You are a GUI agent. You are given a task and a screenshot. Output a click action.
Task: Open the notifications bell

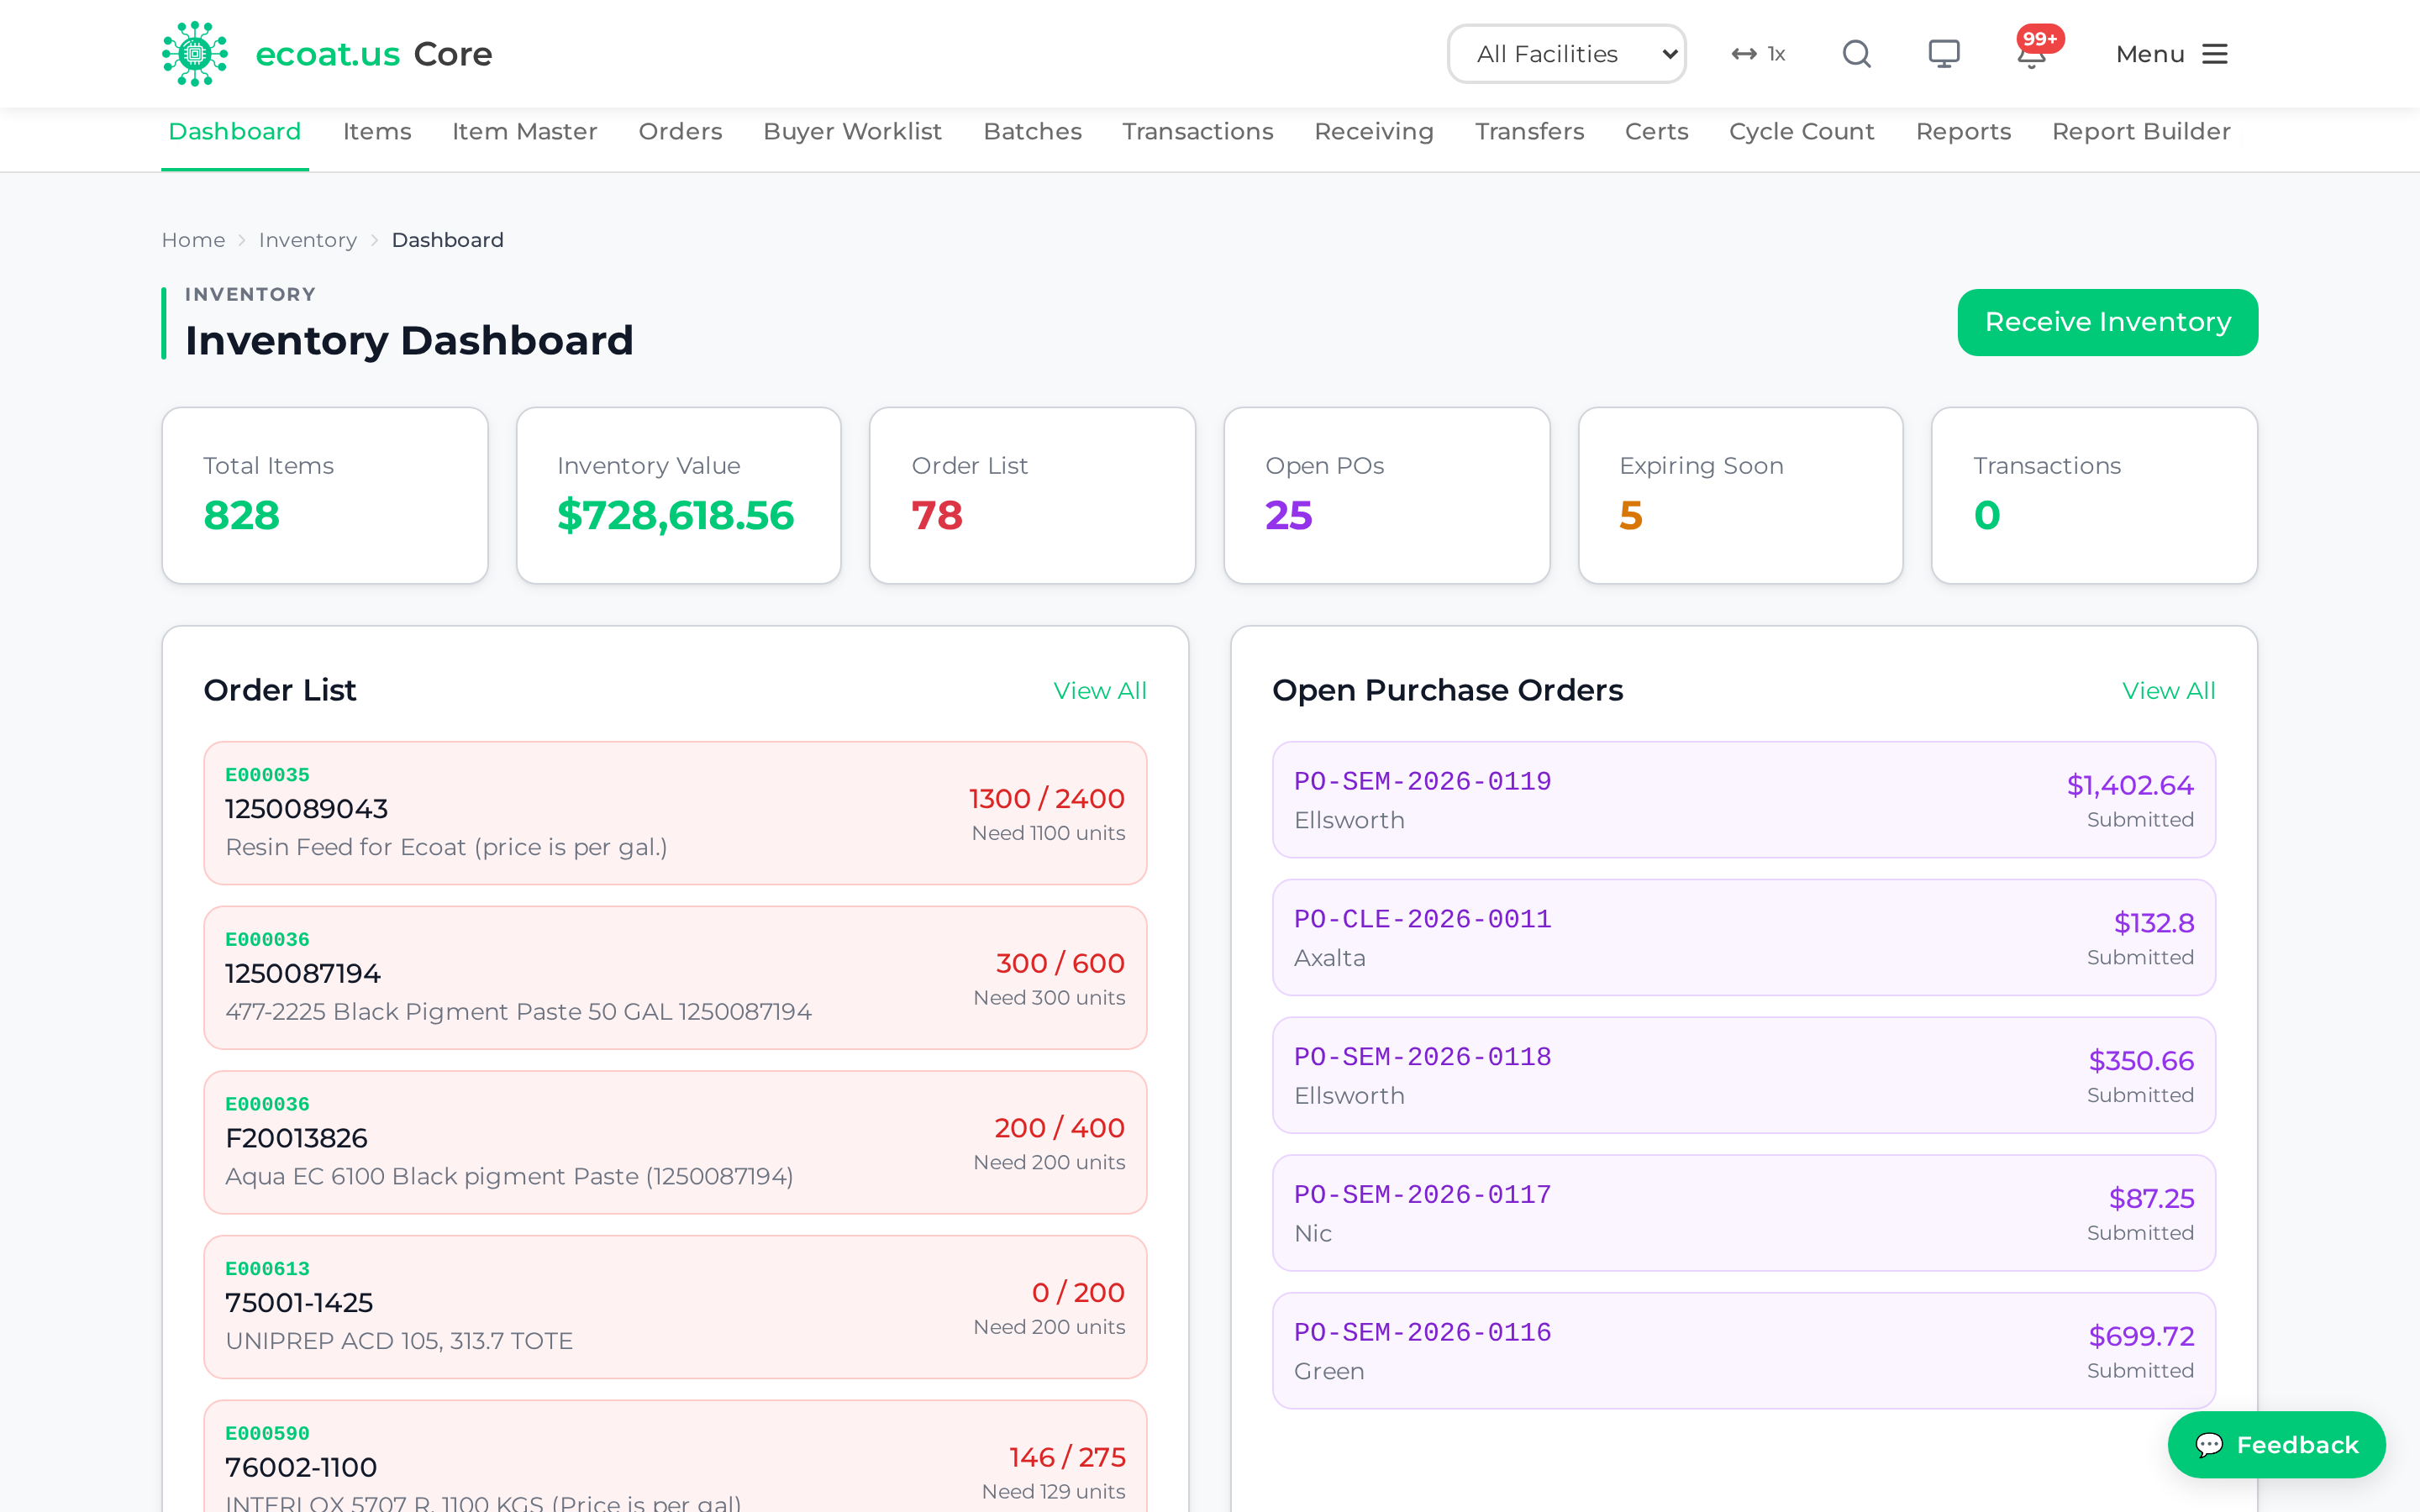(2031, 54)
